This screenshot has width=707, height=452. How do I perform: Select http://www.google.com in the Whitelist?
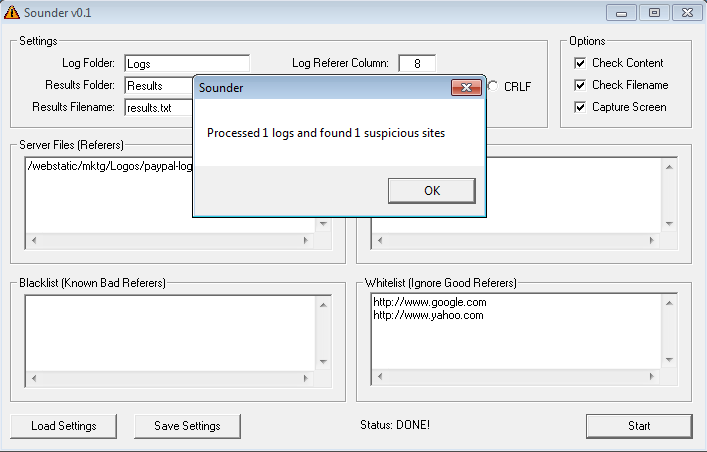[x=430, y=302]
